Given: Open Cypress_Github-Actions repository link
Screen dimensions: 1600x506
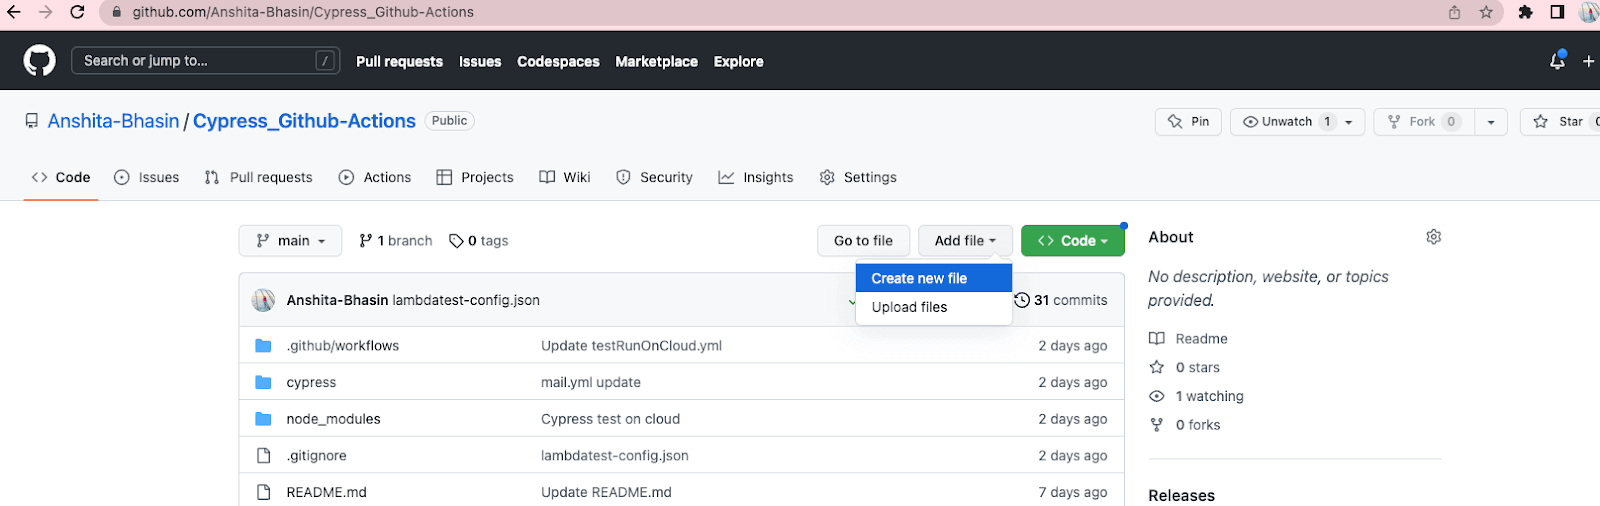Looking at the screenshot, I should [x=304, y=121].
